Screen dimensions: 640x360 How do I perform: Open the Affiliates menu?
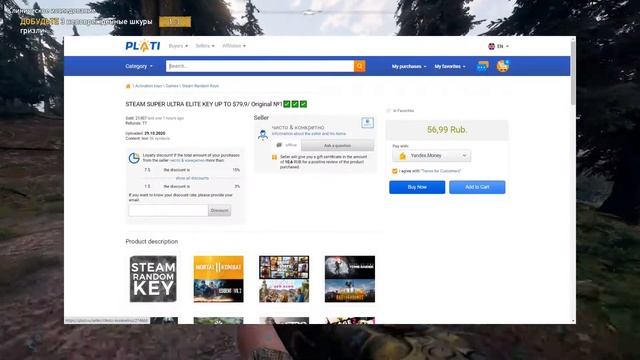click(x=234, y=46)
